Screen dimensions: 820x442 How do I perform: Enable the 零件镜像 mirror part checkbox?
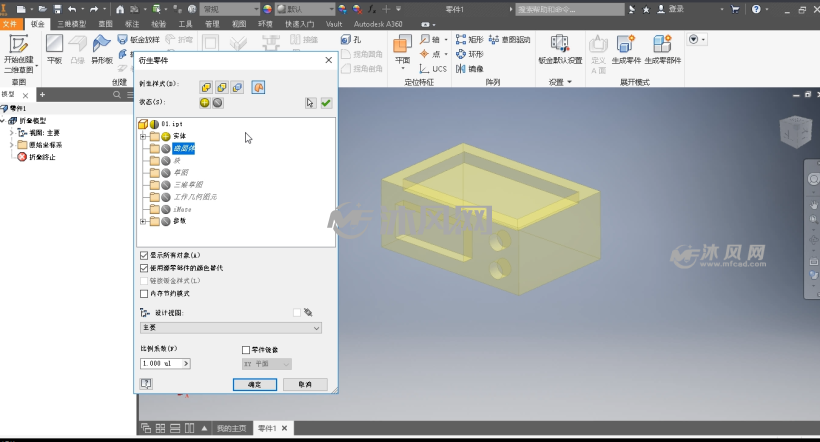click(x=246, y=349)
